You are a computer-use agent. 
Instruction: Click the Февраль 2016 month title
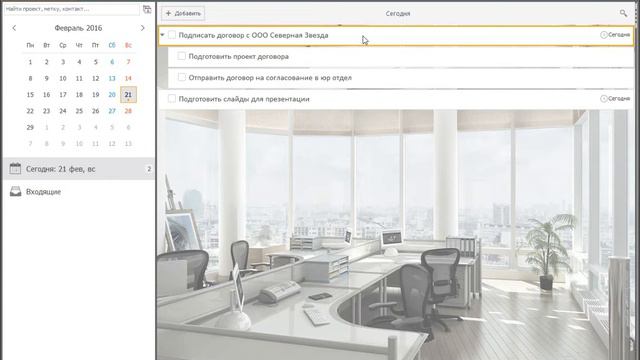78,28
